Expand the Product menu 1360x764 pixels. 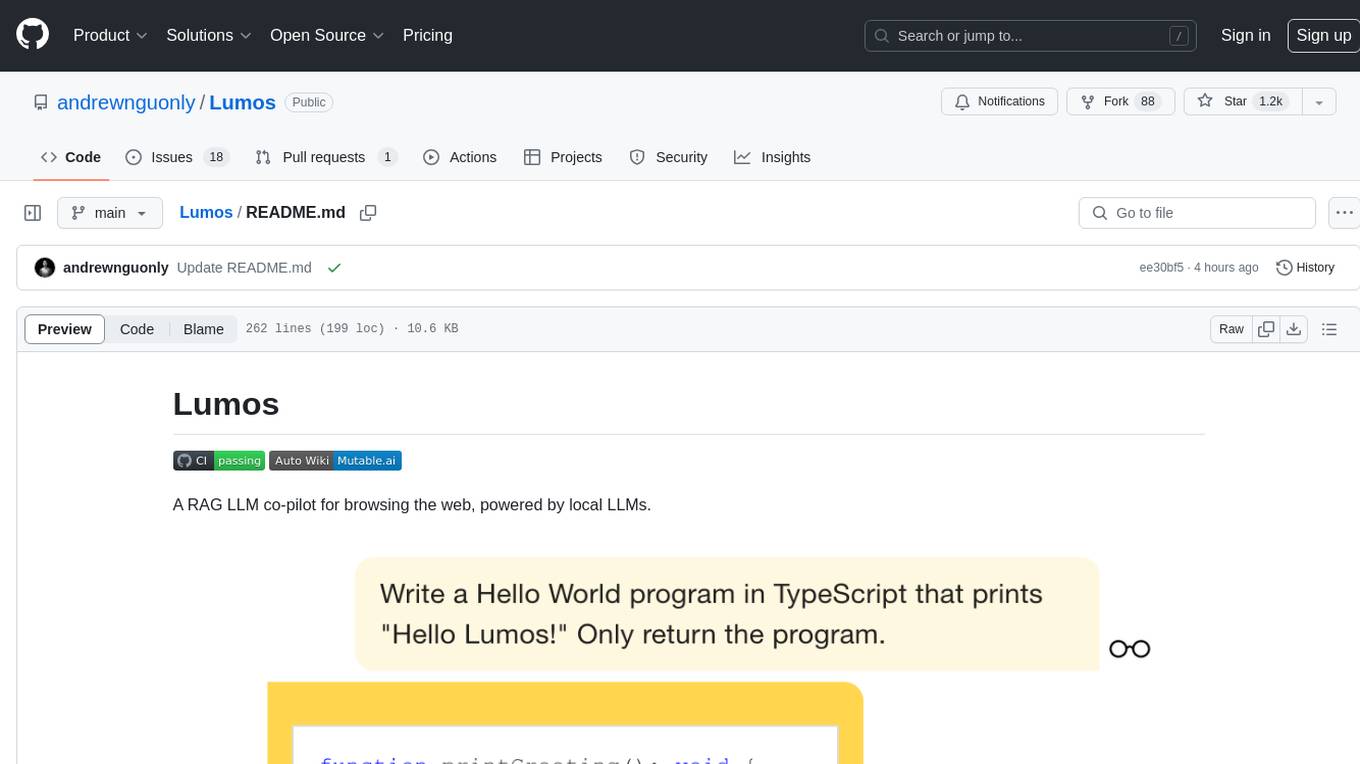pyautogui.click(x=110, y=35)
